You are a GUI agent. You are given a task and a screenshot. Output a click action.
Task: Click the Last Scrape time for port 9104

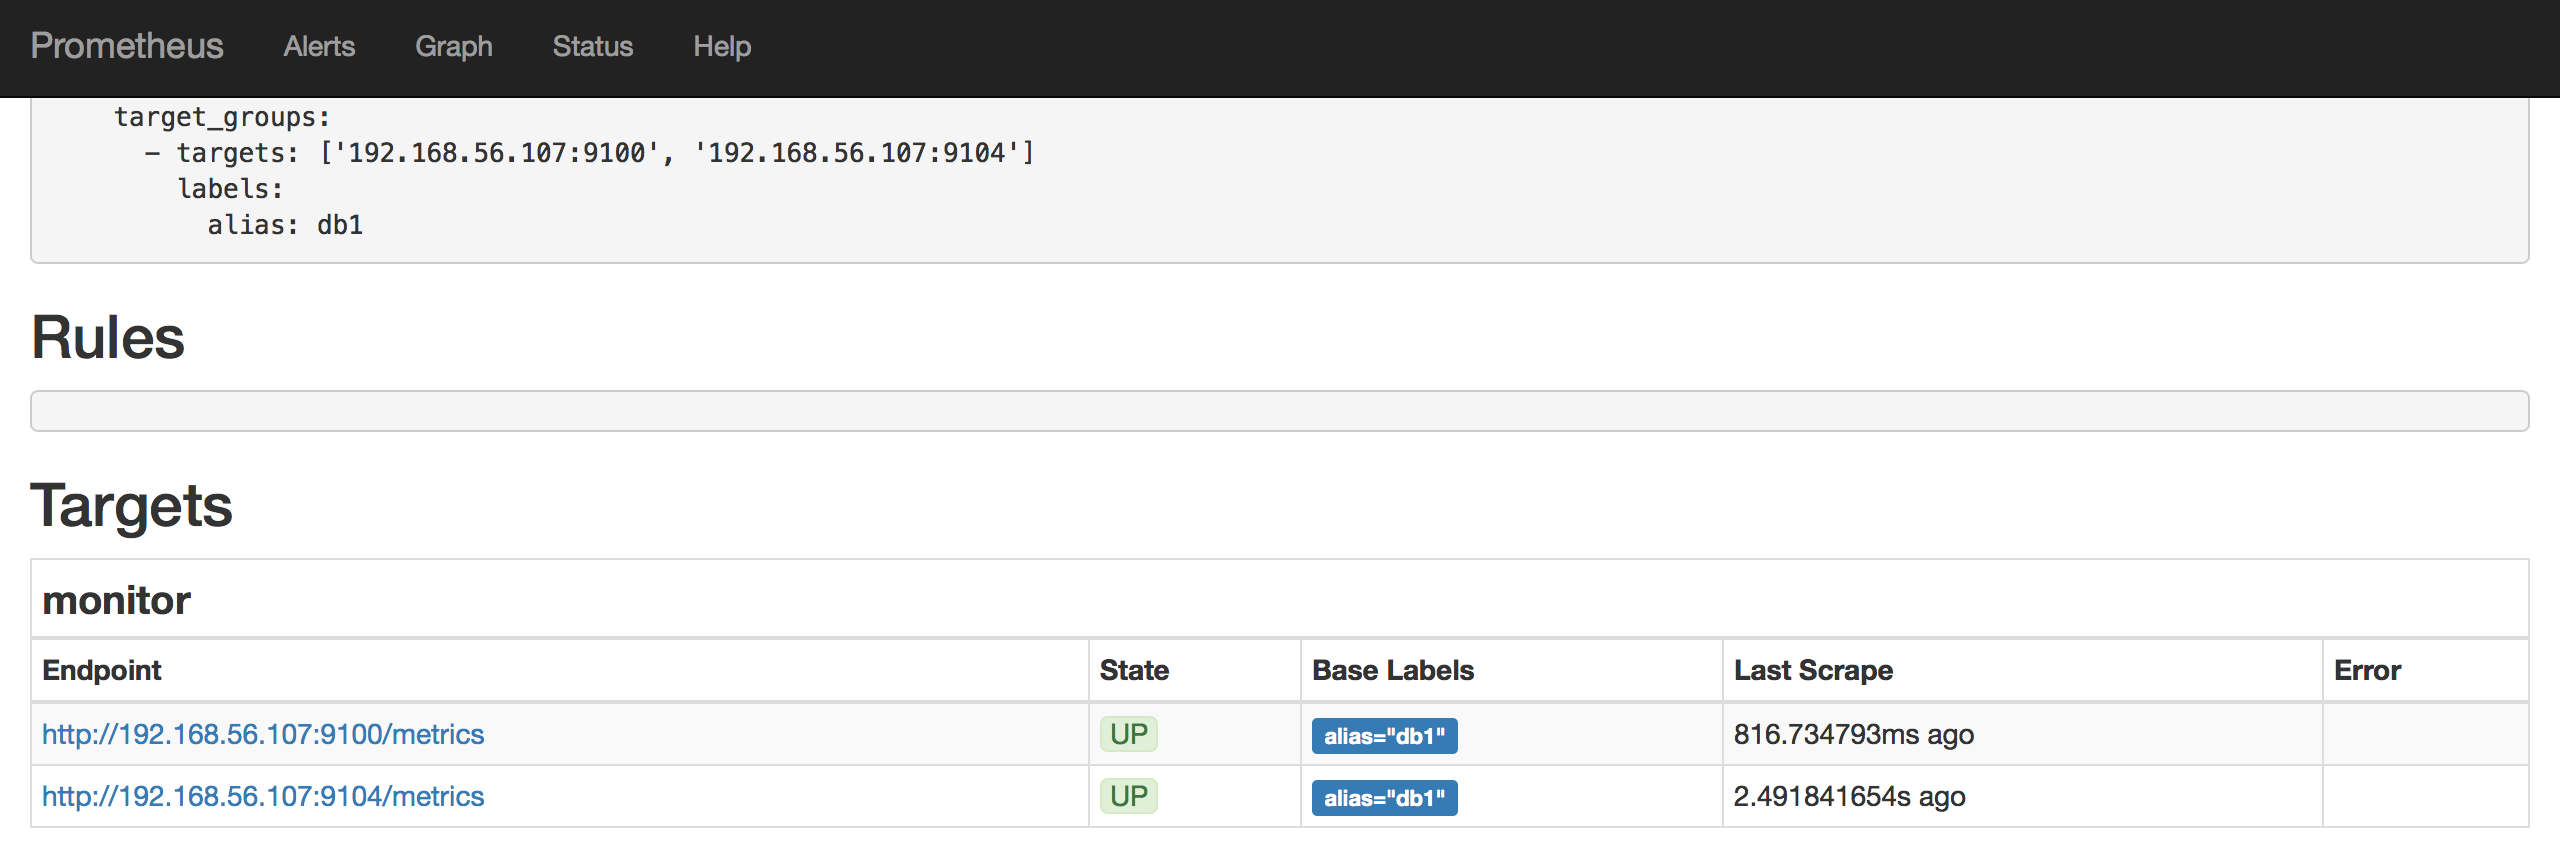1849,797
